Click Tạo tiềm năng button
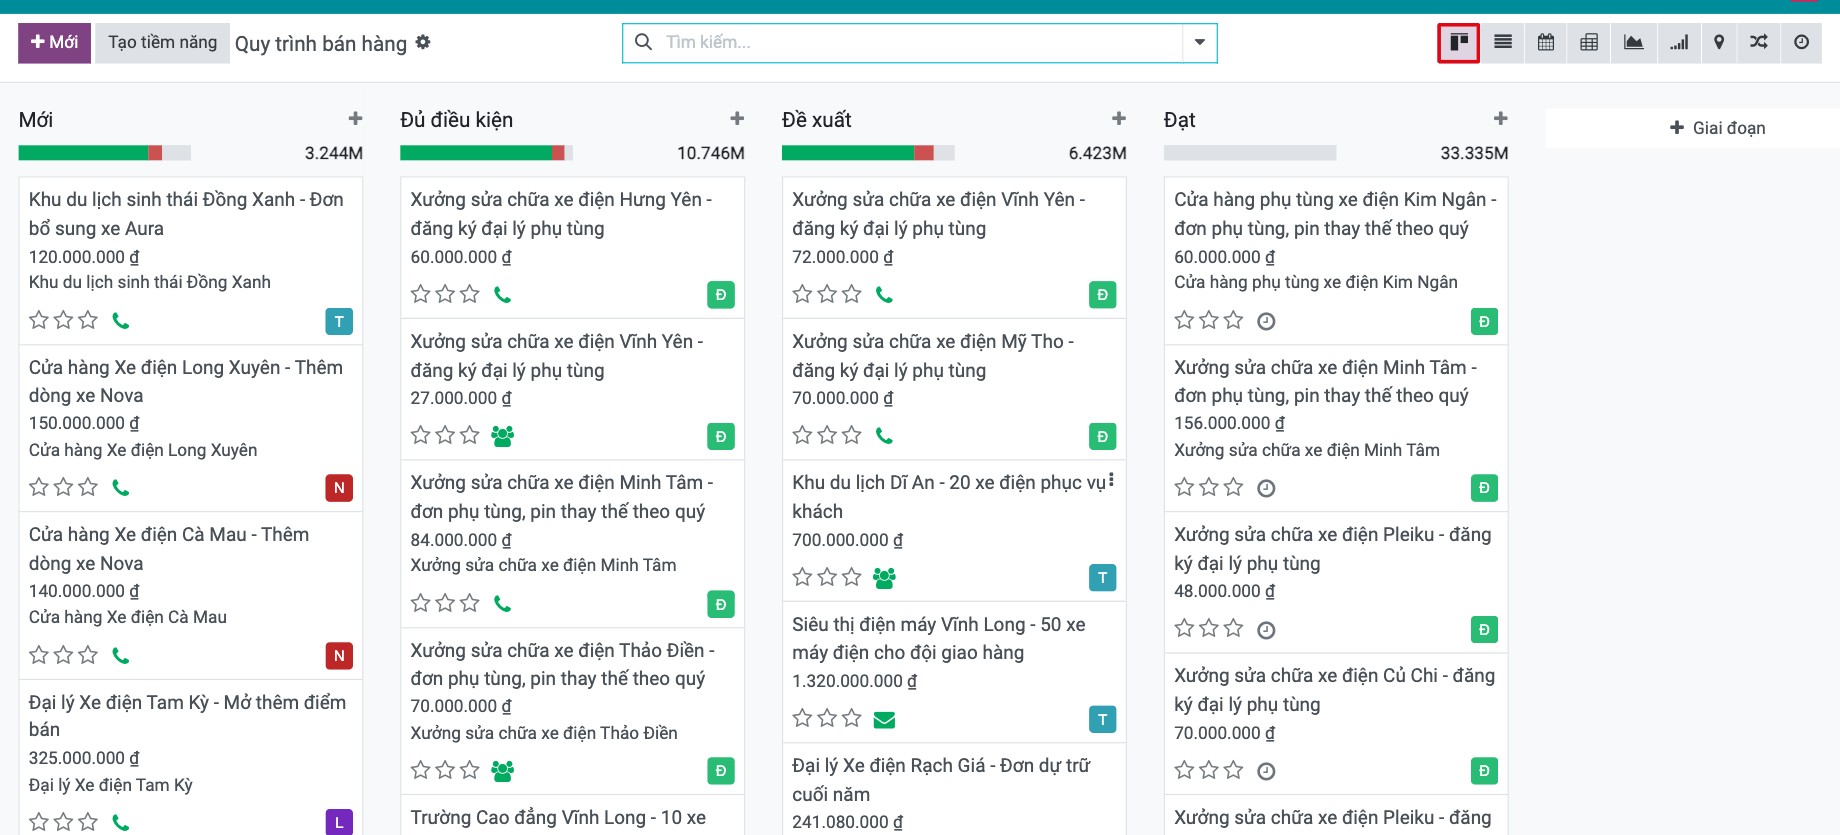This screenshot has height=835, width=1840. (163, 43)
